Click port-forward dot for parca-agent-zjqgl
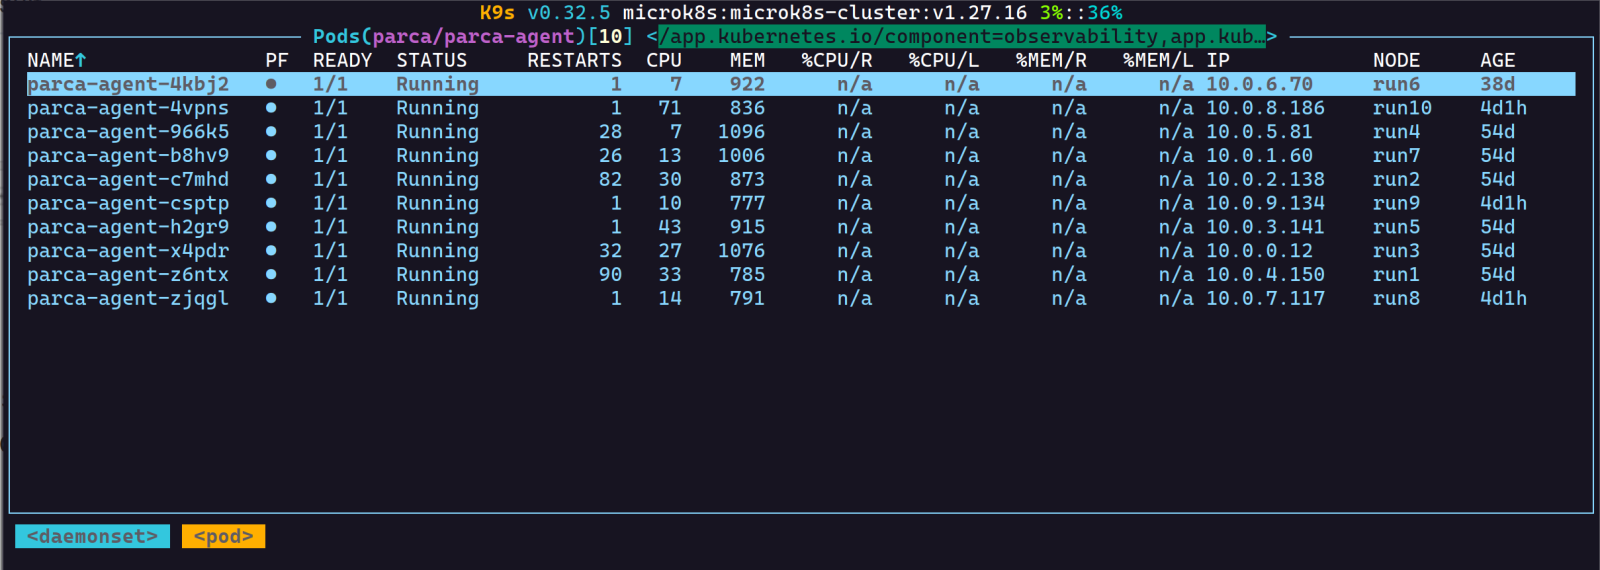Image resolution: width=1600 pixels, height=570 pixels. click(x=271, y=299)
